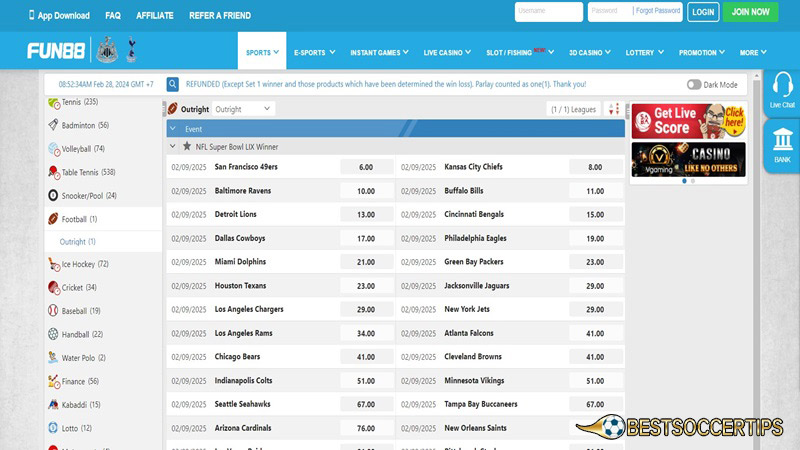The image size is (800, 450).
Task: Expand the E-SPORTS menu
Action: (314, 53)
